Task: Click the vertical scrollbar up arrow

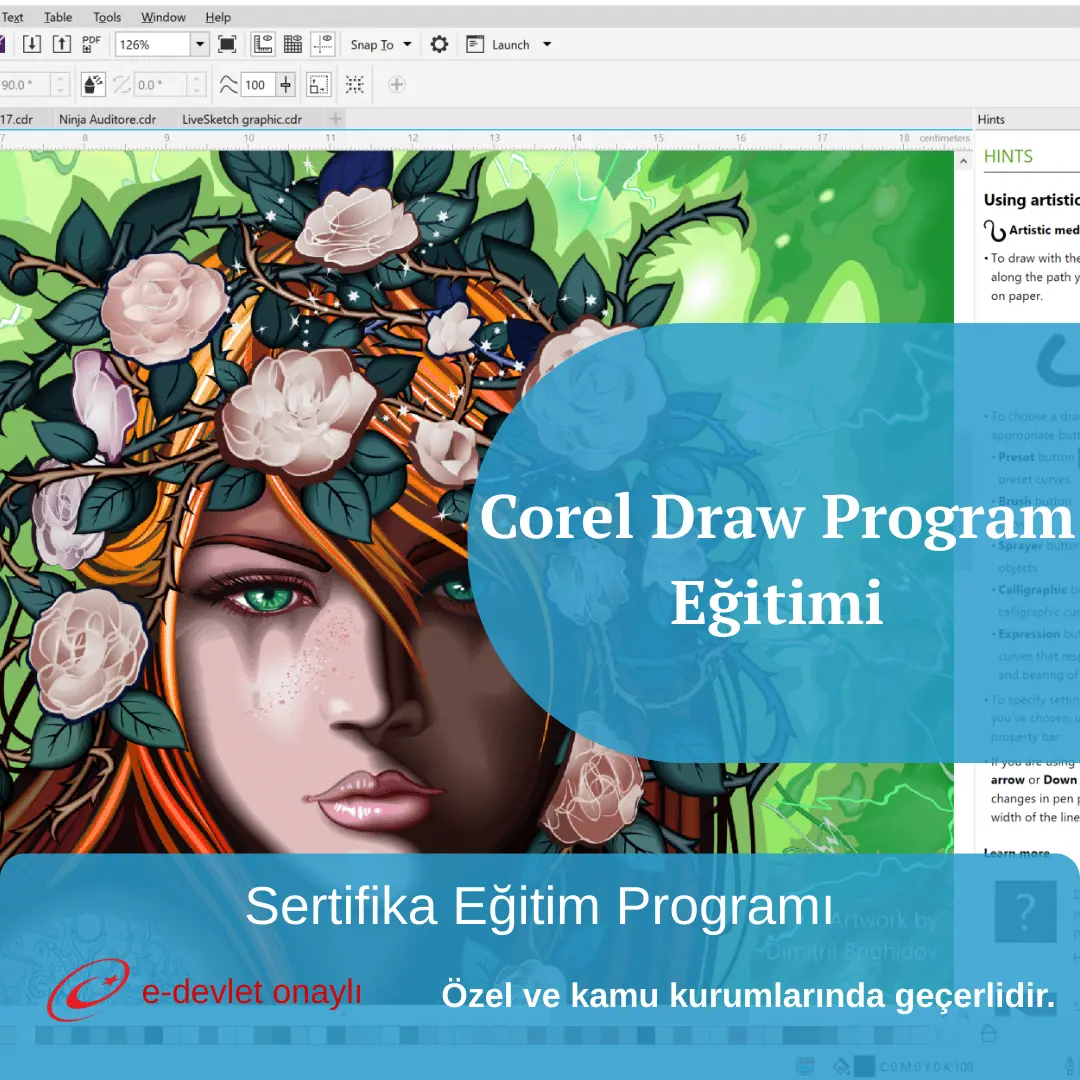Action: pyautogui.click(x=964, y=161)
